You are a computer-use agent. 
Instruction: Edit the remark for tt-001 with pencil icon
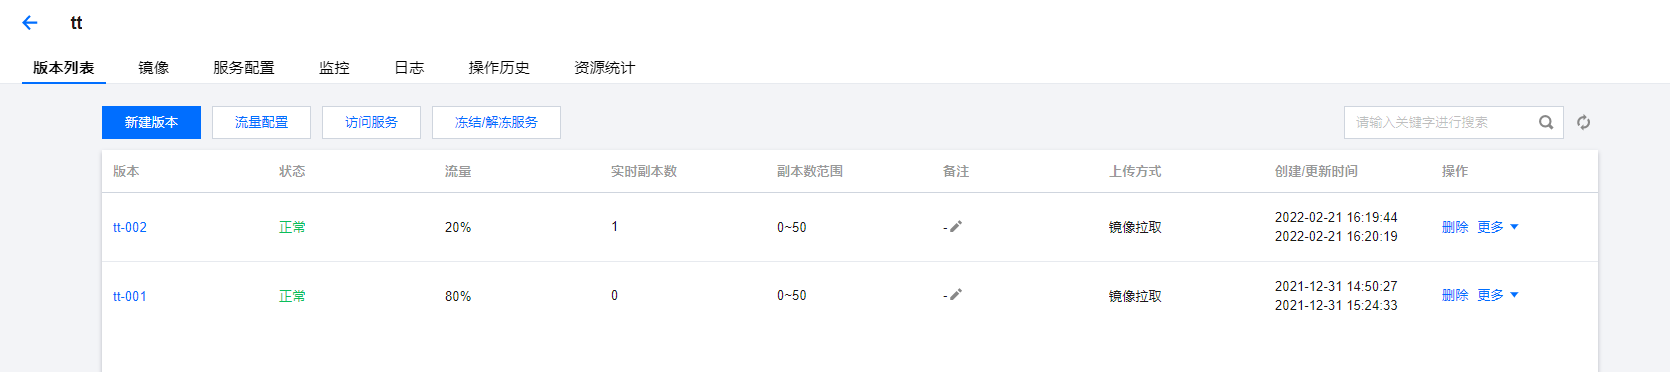pos(956,295)
